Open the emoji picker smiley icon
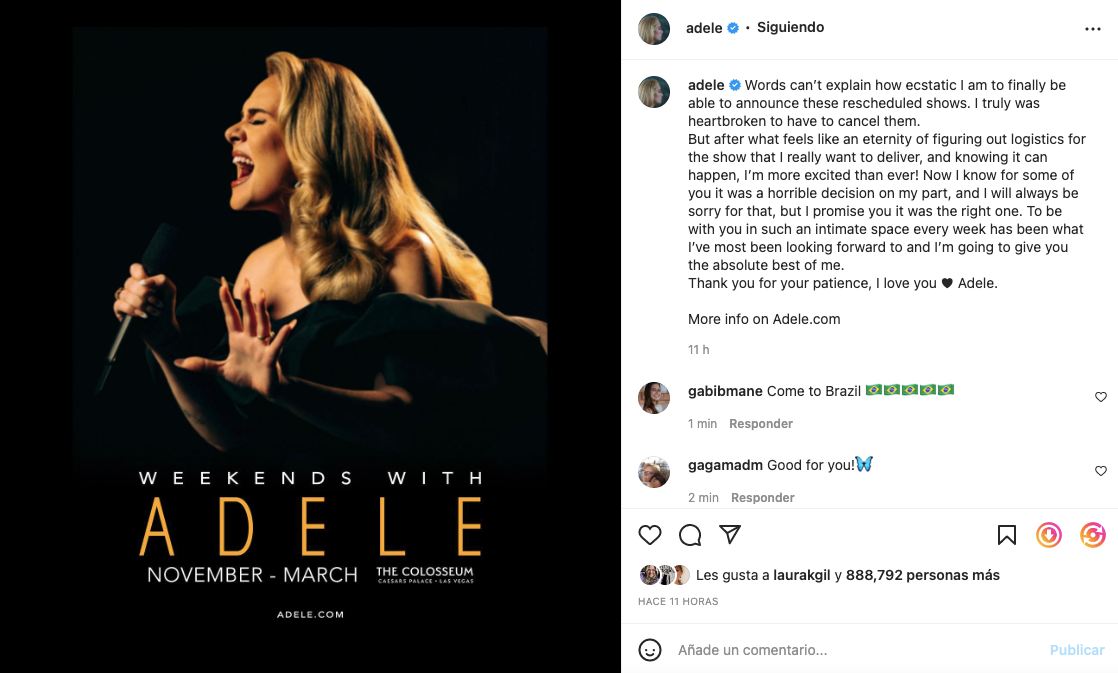This screenshot has height=673, width=1118. [650, 650]
